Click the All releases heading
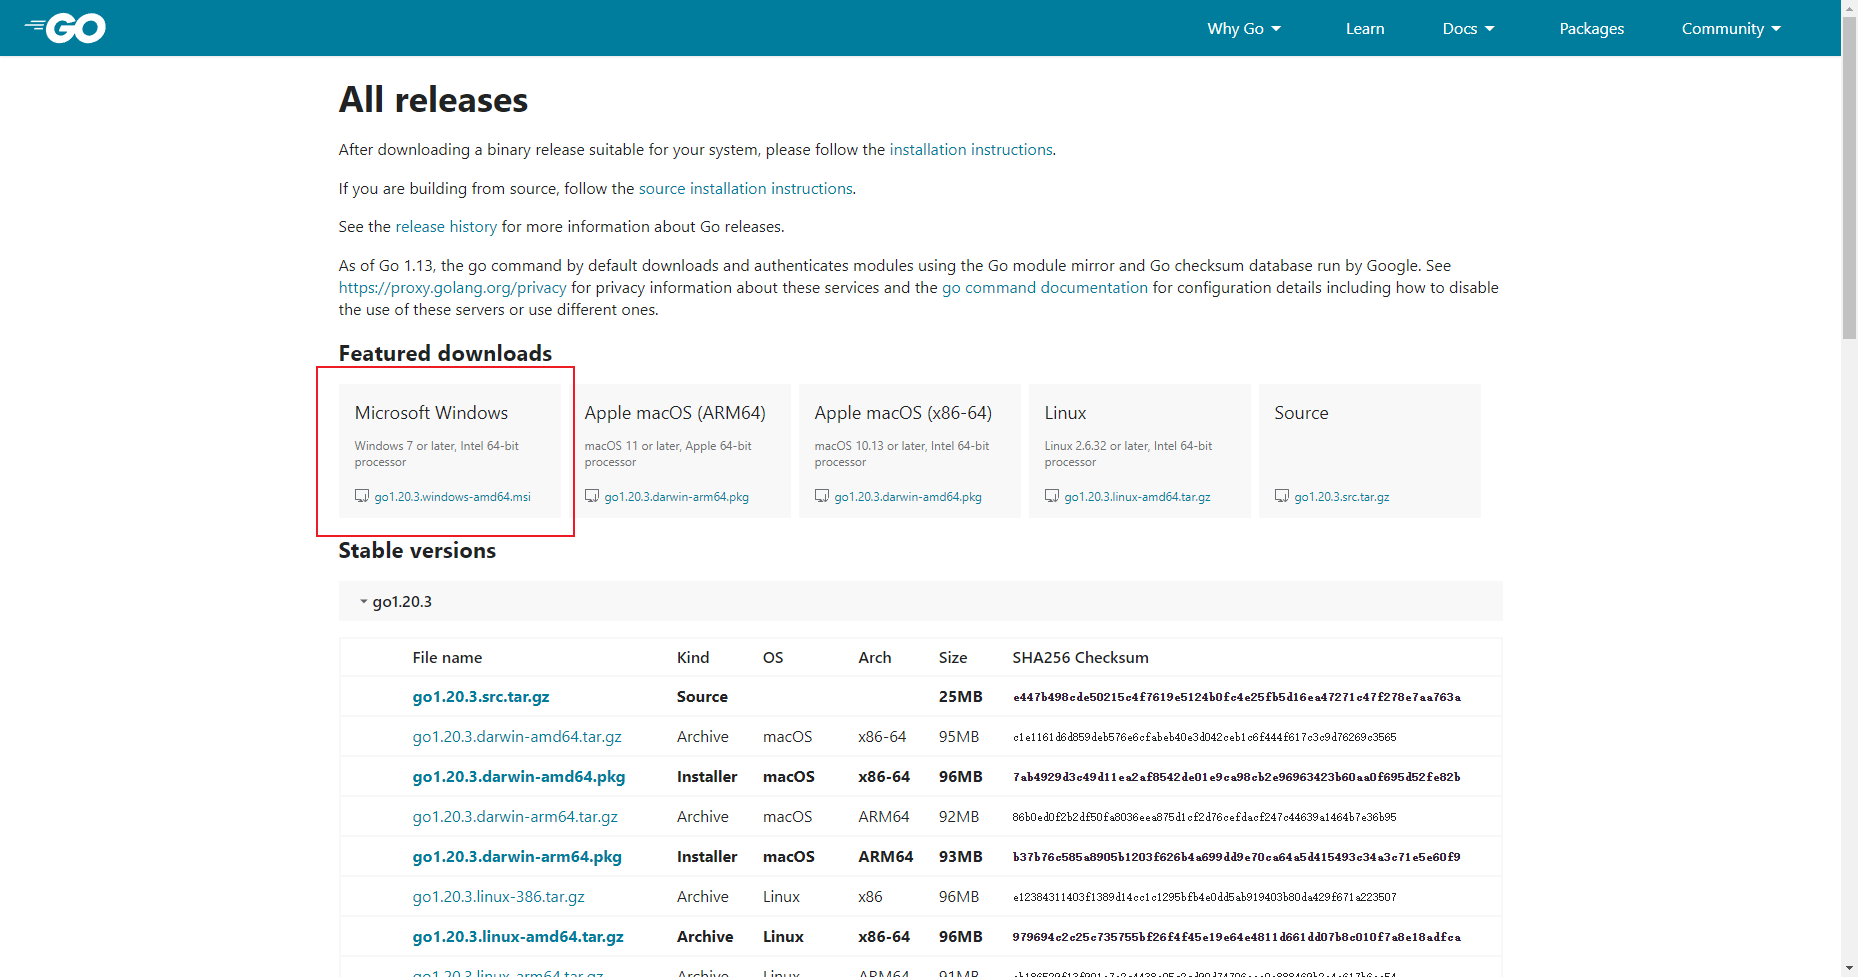Viewport: 1858px width, 977px height. point(433,100)
